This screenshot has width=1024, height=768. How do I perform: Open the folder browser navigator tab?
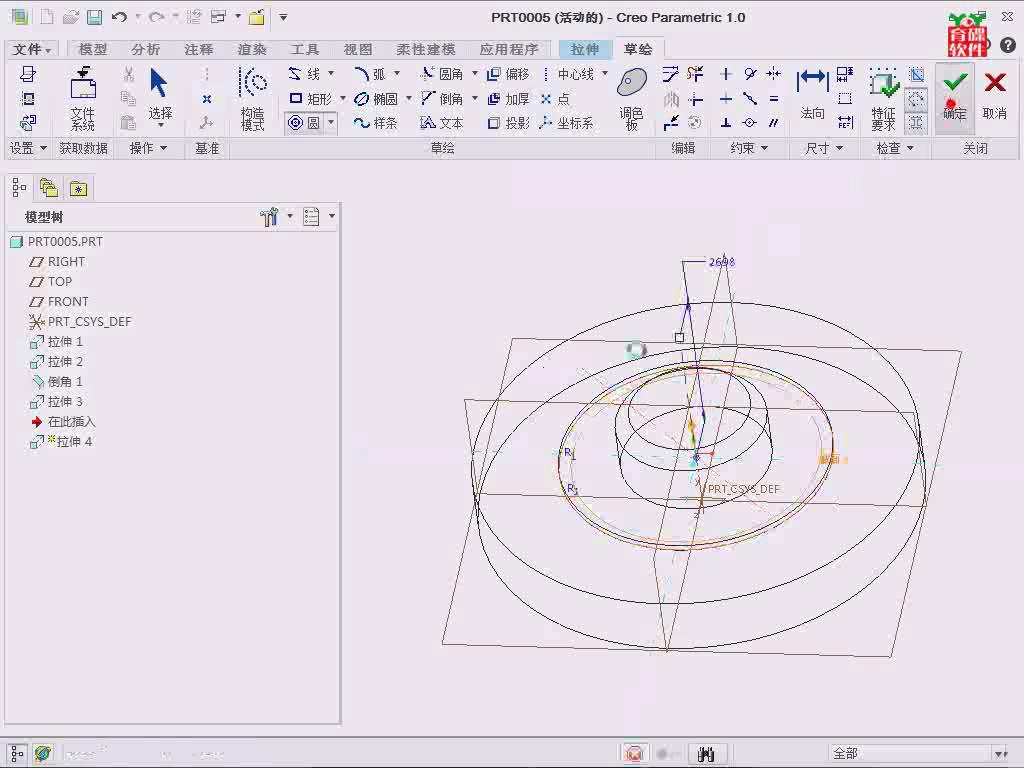click(x=49, y=189)
